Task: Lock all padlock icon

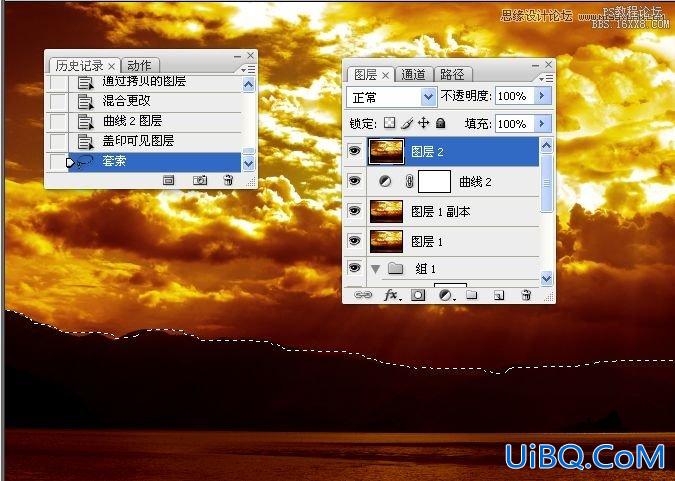Action: 440,124
